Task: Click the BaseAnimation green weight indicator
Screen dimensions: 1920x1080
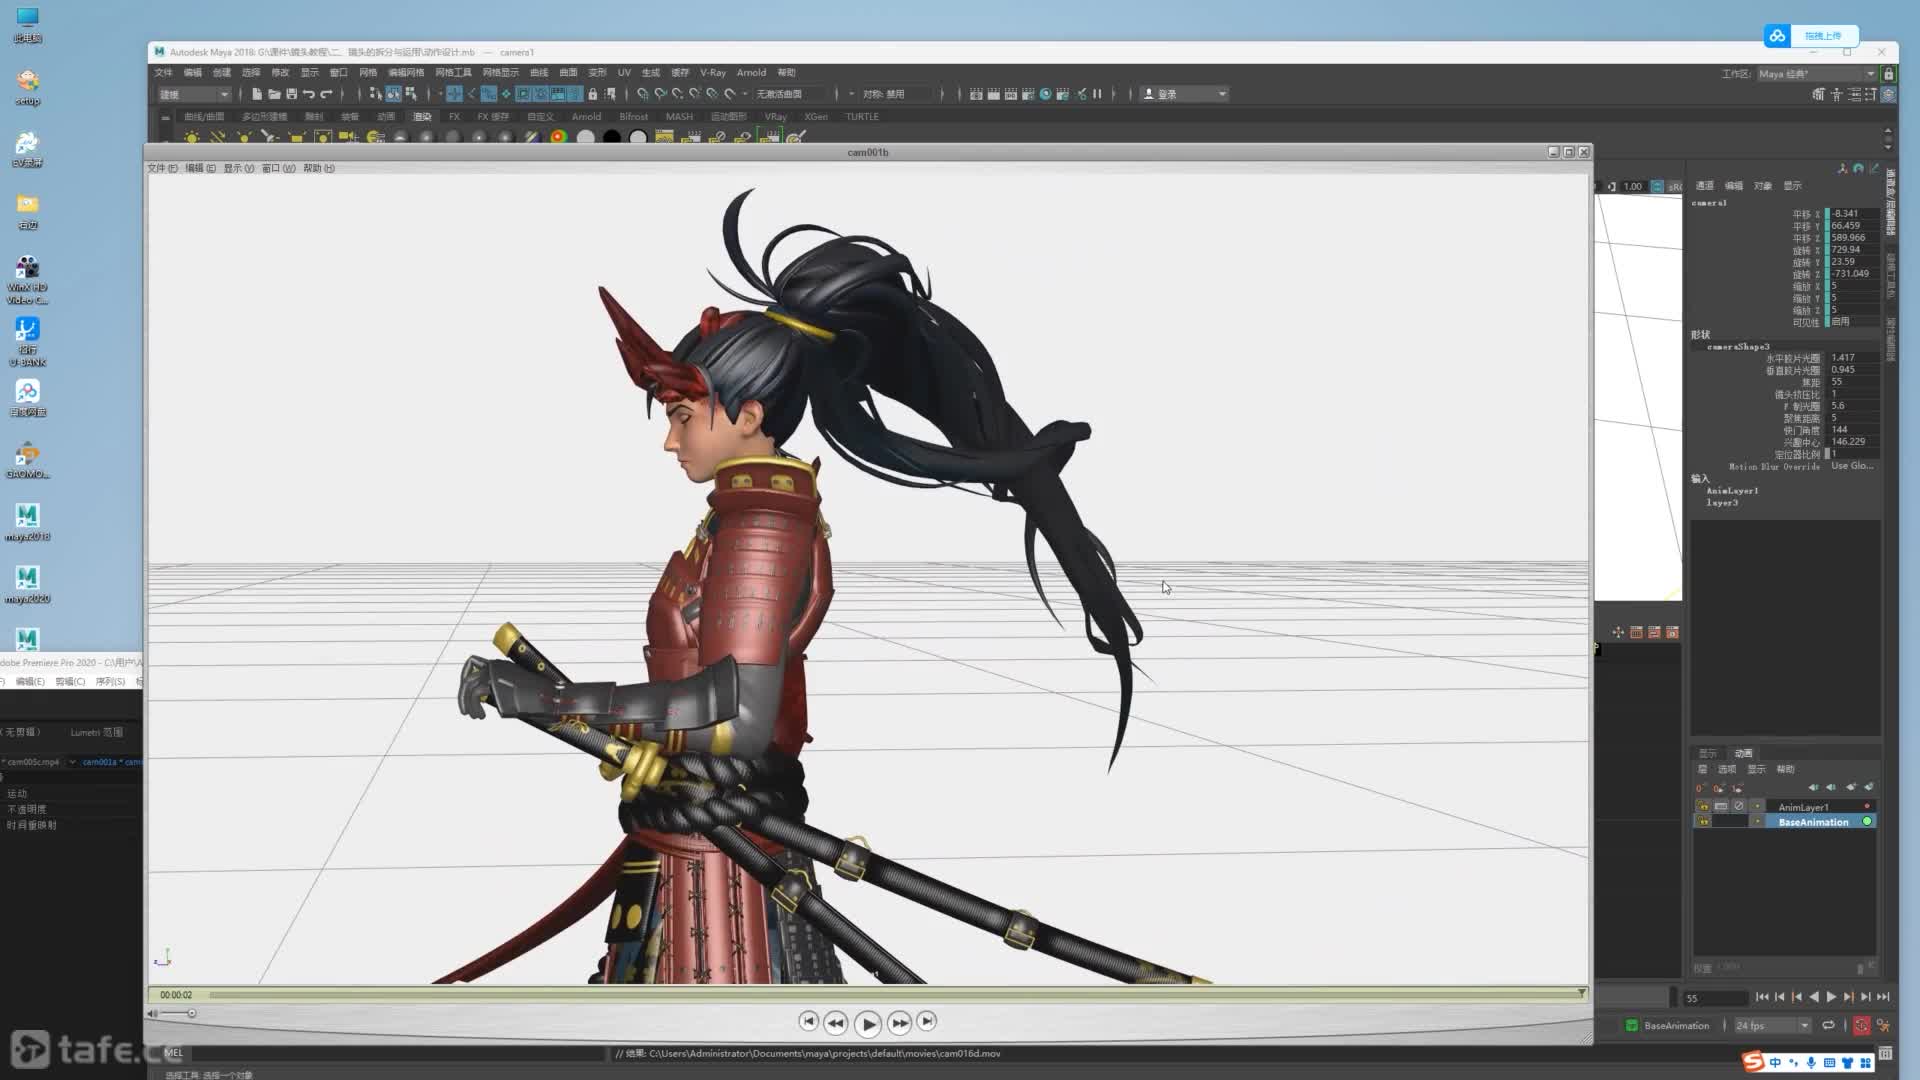Action: (1867, 822)
